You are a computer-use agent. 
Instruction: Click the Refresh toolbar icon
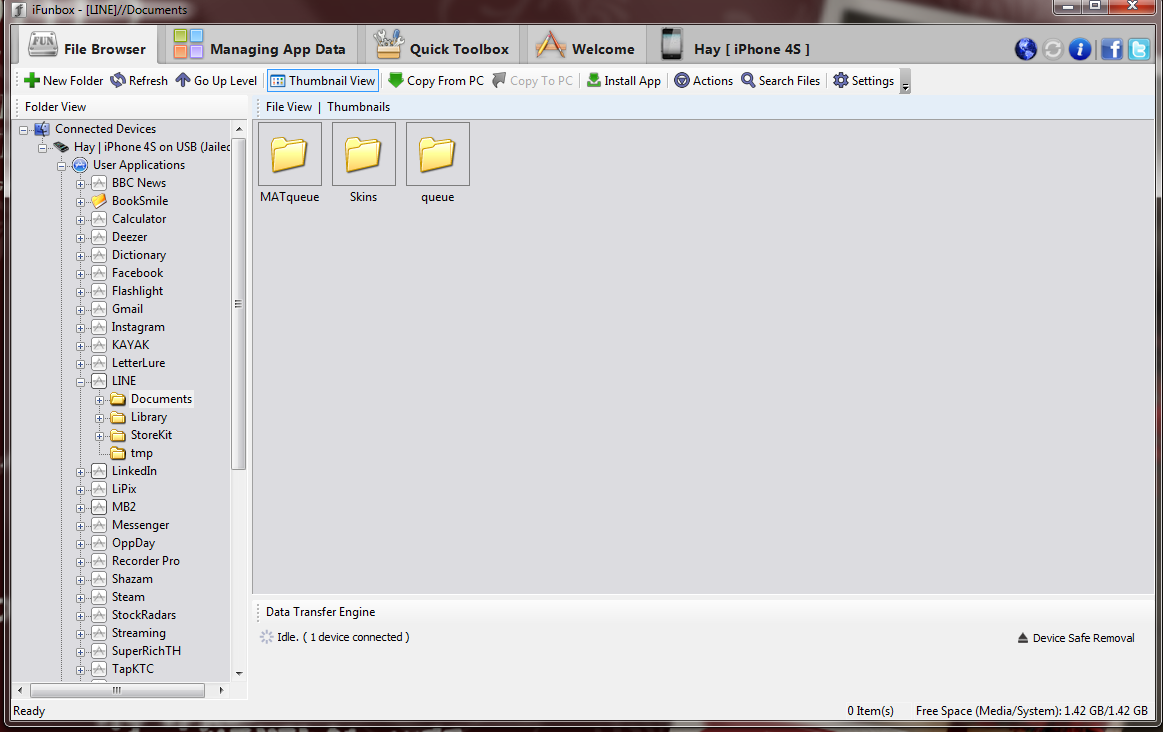pyautogui.click(x=118, y=80)
